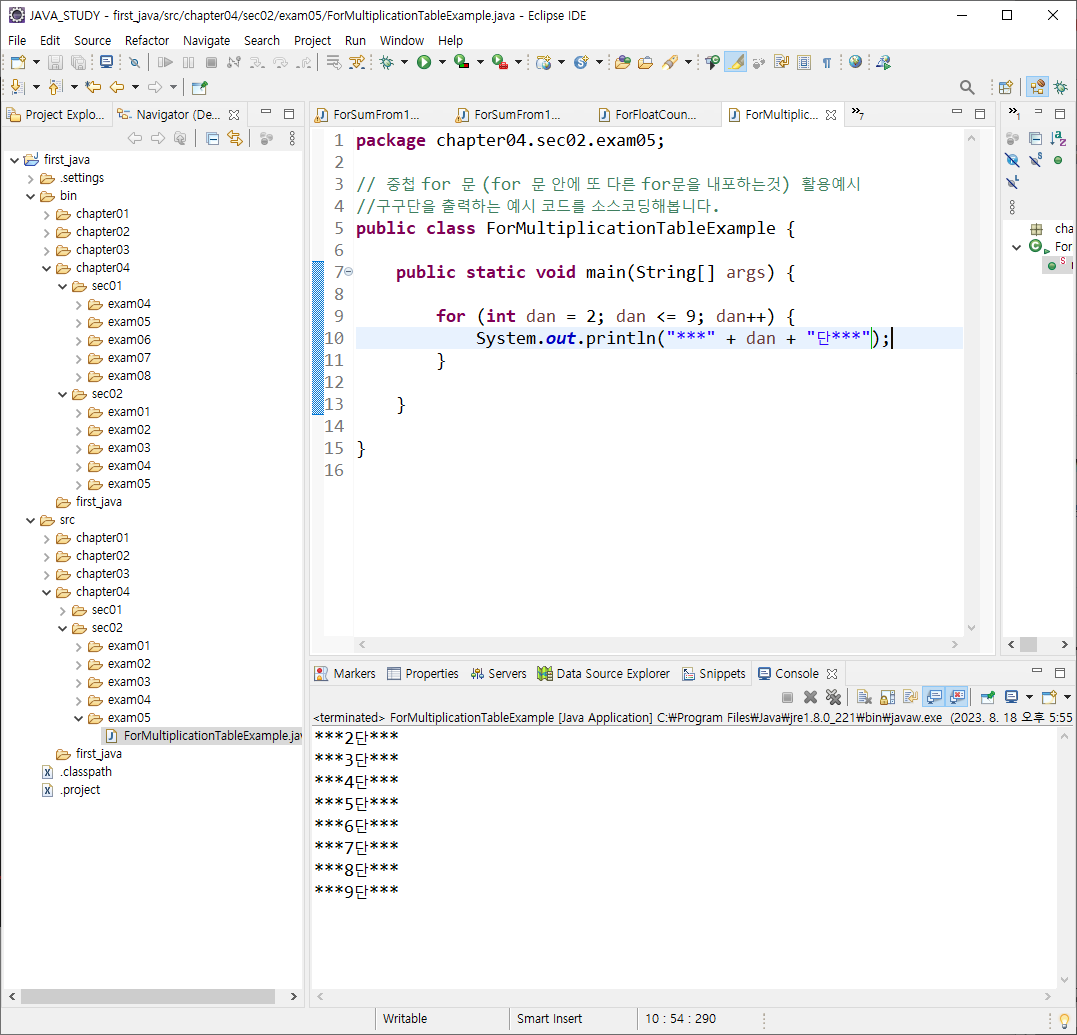The image size is (1077, 1035).
Task: Click the Open Type folder icon
Action: (x=622, y=62)
